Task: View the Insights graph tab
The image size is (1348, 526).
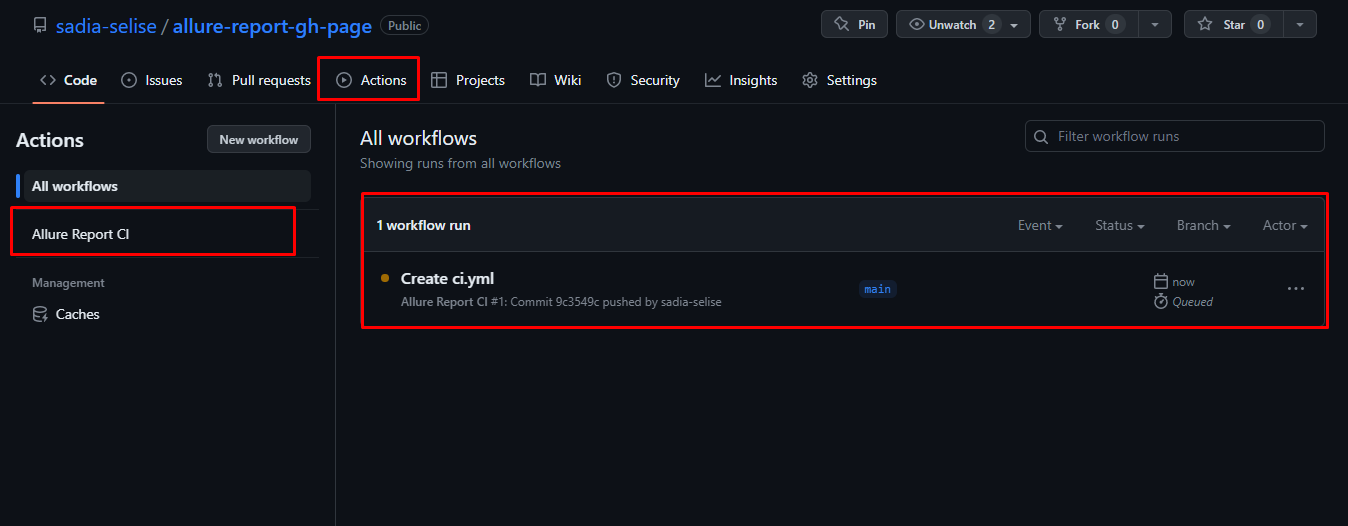Action: (741, 80)
